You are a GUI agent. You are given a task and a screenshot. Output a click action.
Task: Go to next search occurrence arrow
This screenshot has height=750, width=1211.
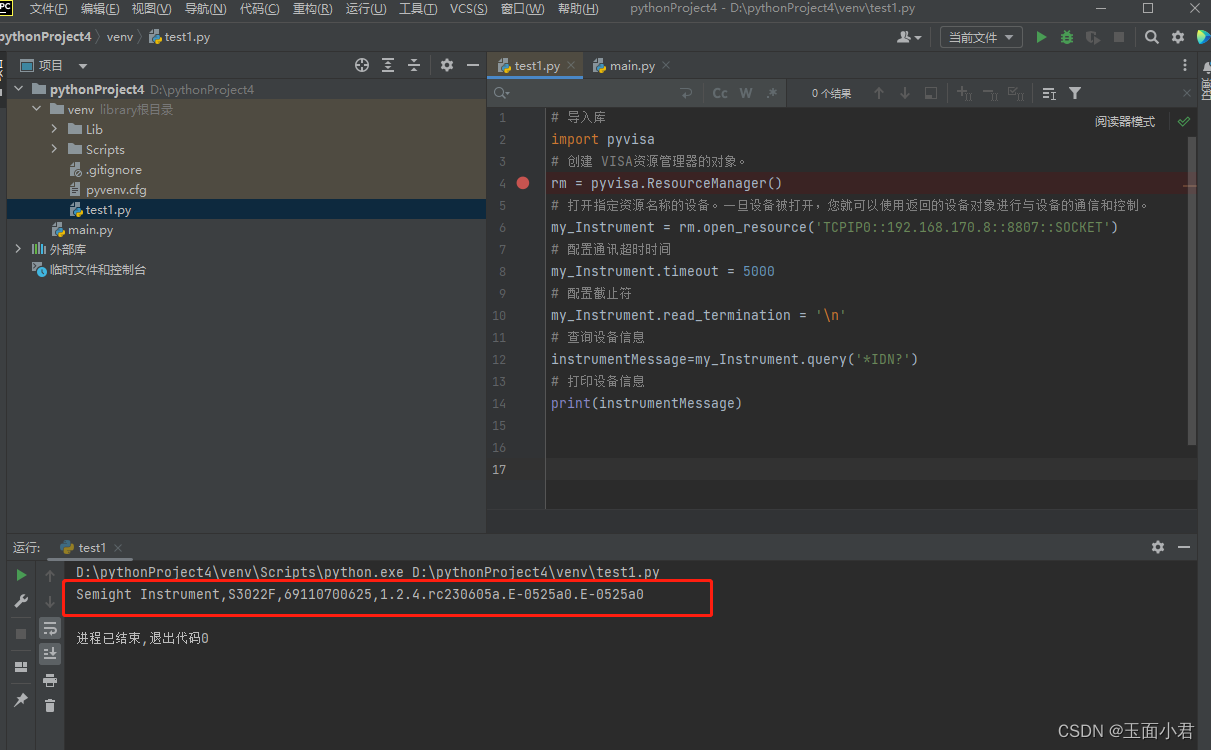click(x=905, y=93)
